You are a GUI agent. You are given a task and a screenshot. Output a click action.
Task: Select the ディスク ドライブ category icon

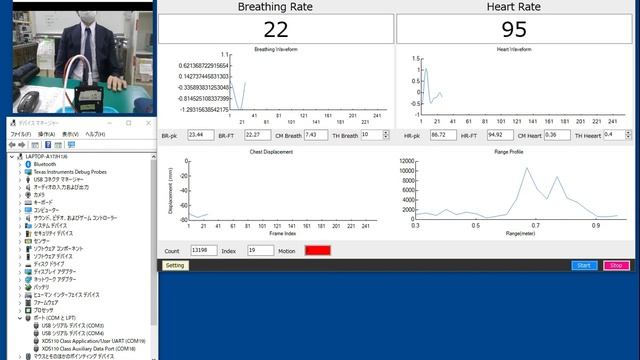click(x=28, y=264)
